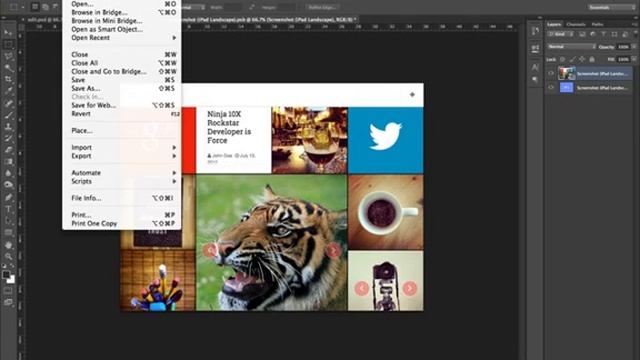Select the Quick Selection tool
Viewport: 640px width, 360px height.
click(x=9, y=68)
